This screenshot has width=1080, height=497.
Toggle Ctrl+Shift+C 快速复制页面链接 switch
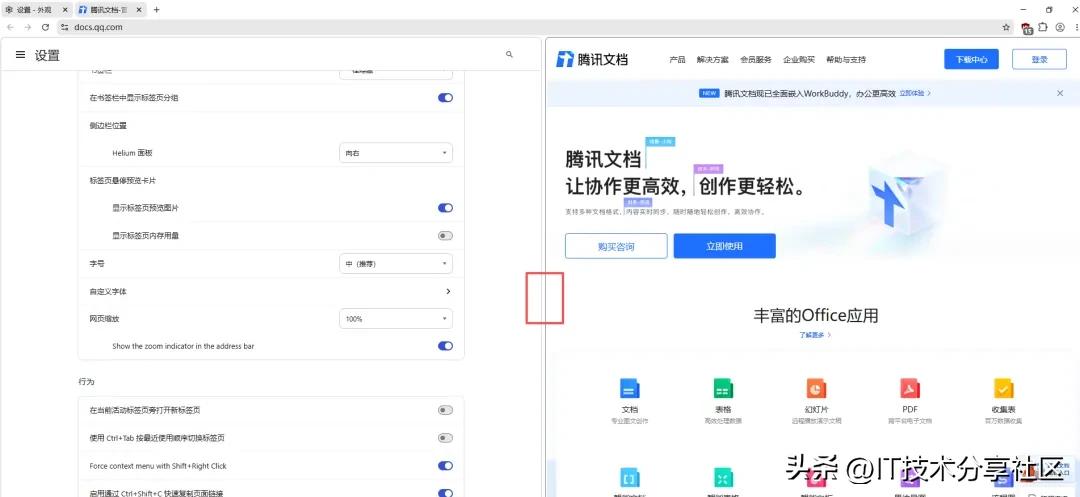[446, 493]
